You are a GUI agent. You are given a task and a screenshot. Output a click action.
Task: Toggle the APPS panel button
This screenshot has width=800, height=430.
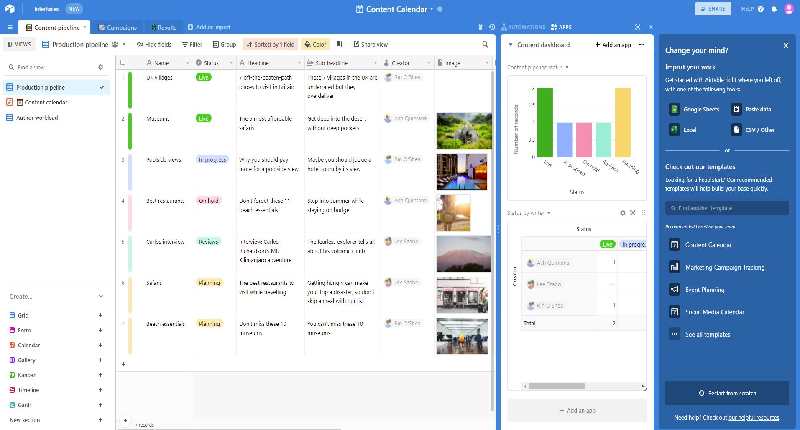pos(561,27)
